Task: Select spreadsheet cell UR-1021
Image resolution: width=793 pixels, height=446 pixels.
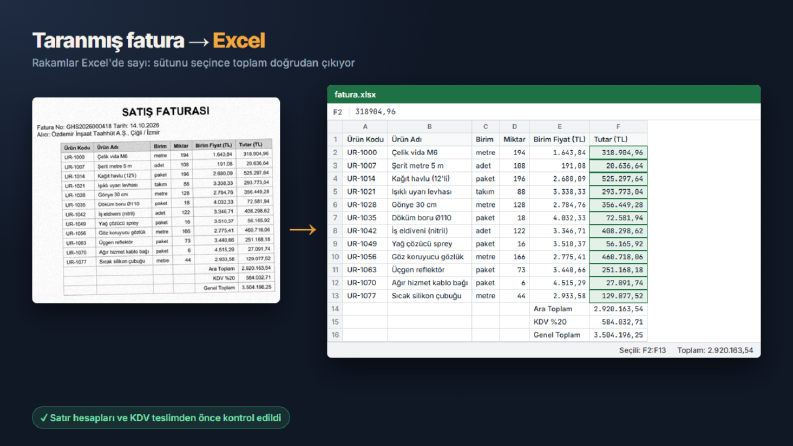Action: tap(365, 192)
